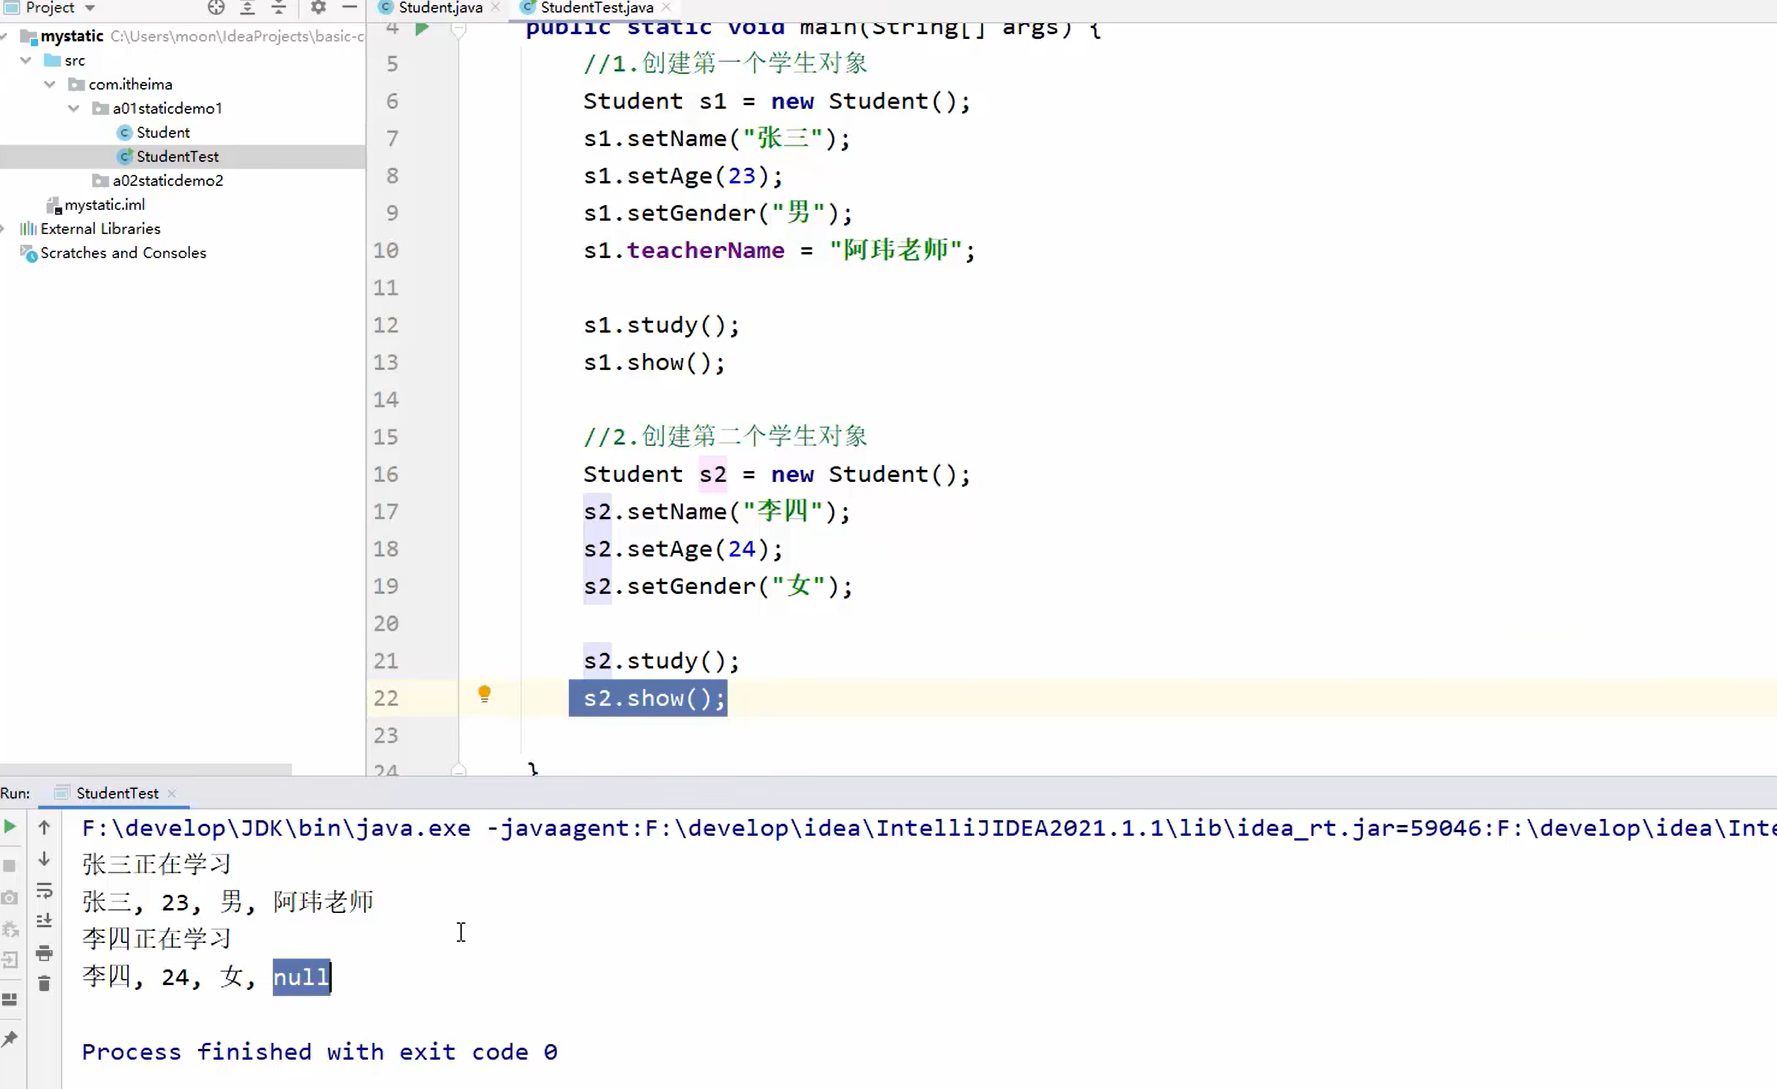Collapse the com.itheima package

tap(49, 84)
